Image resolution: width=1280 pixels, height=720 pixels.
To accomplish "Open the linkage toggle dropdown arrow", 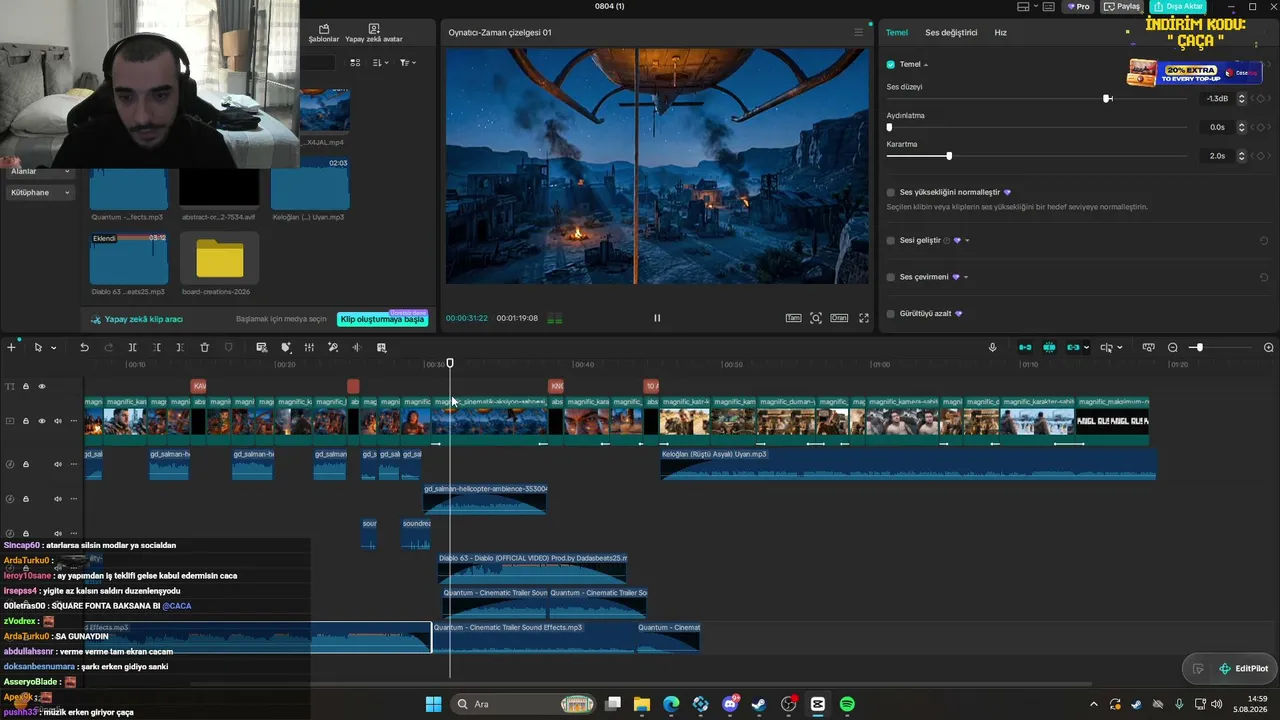I will [x=1087, y=348].
